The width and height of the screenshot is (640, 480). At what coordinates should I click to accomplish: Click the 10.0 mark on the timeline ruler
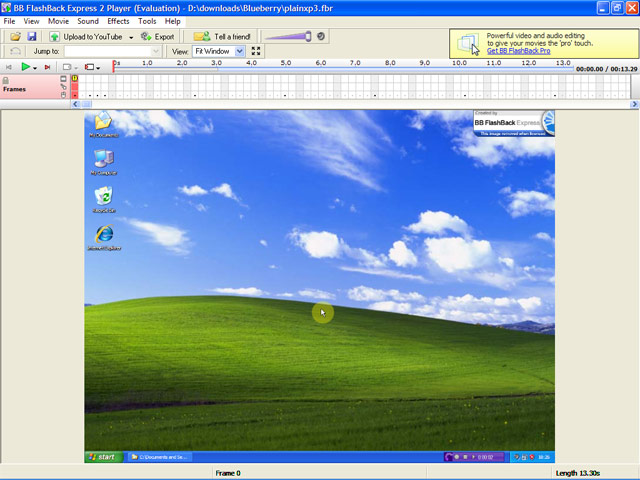(459, 63)
